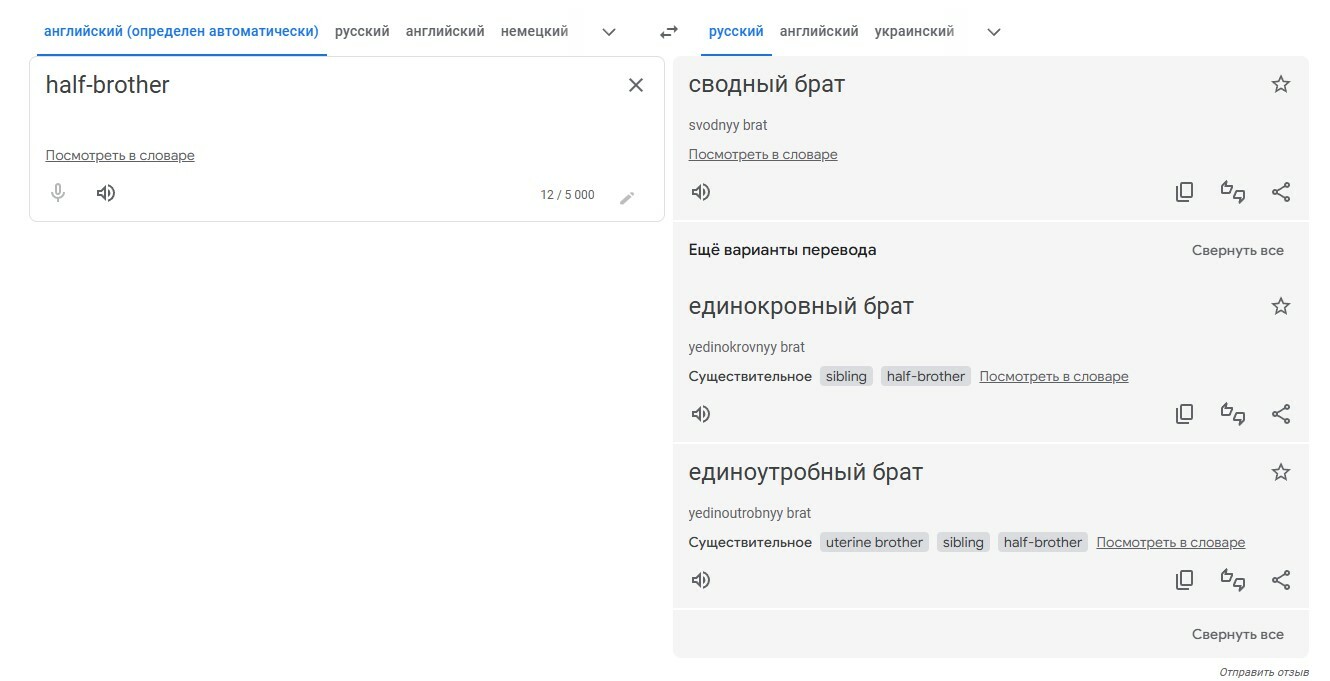1330x681 pixels.
Task: Expand the source language list chevron
Action: [609, 32]
